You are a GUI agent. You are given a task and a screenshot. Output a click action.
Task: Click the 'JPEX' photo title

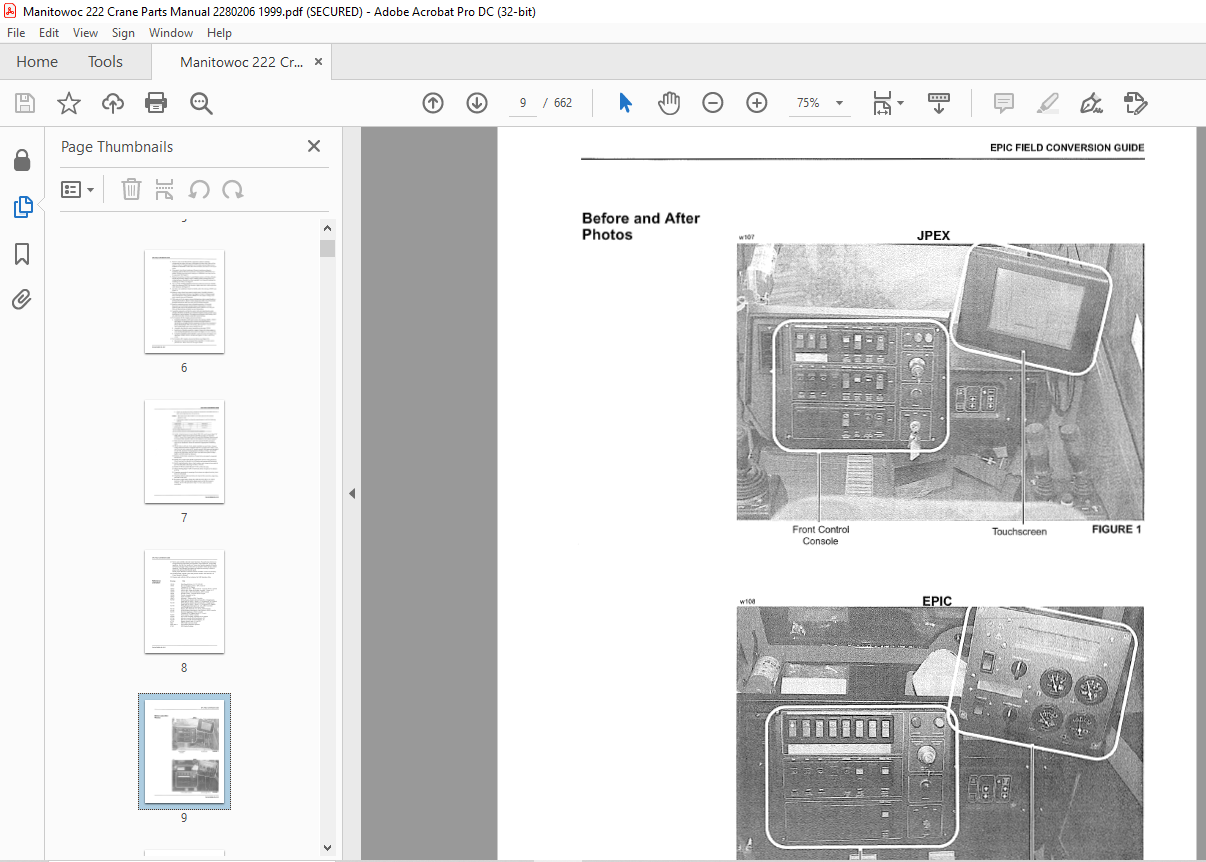[x=933, y=236]
